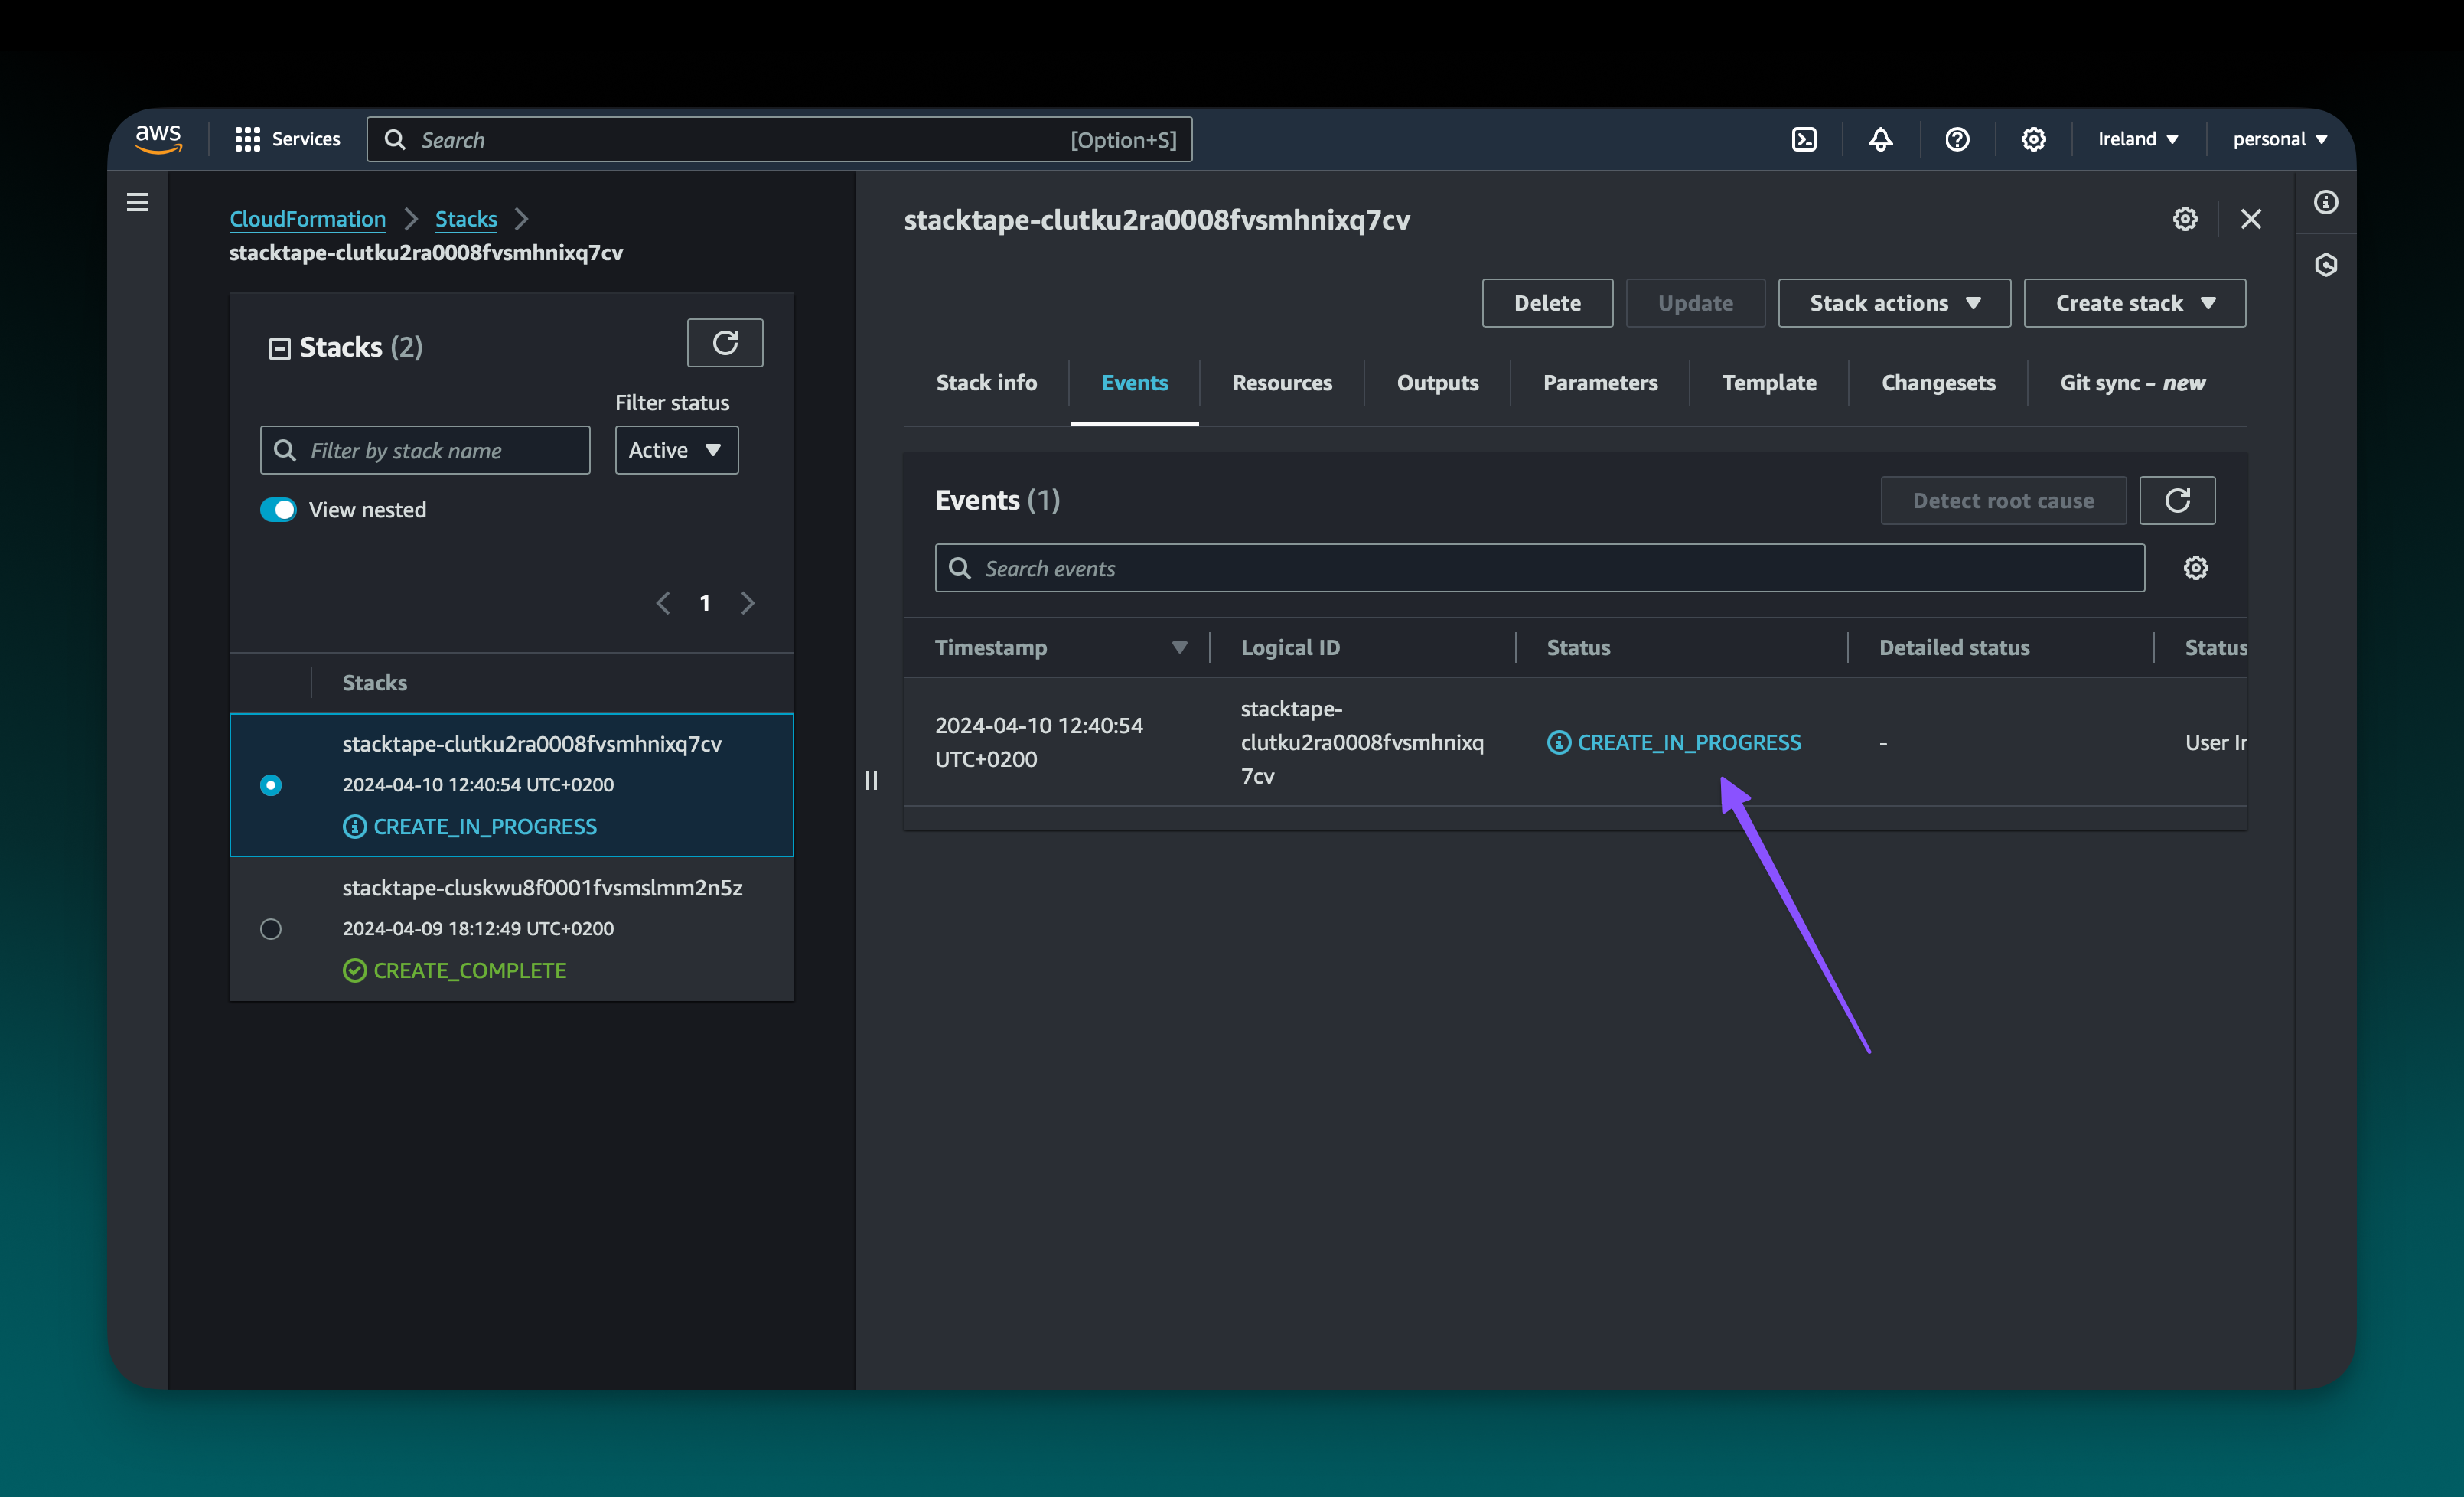Switch to the Parameters tab
The image size is (2464, 1497).
point(1600,383)
